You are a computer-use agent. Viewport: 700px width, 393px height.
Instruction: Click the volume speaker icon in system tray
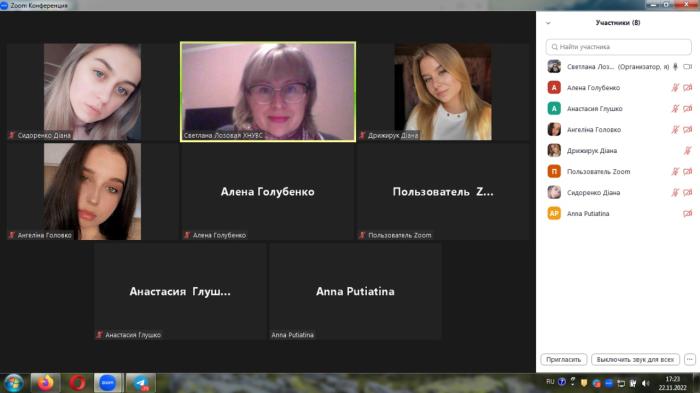pyautogui.click(x=646, y=383)
